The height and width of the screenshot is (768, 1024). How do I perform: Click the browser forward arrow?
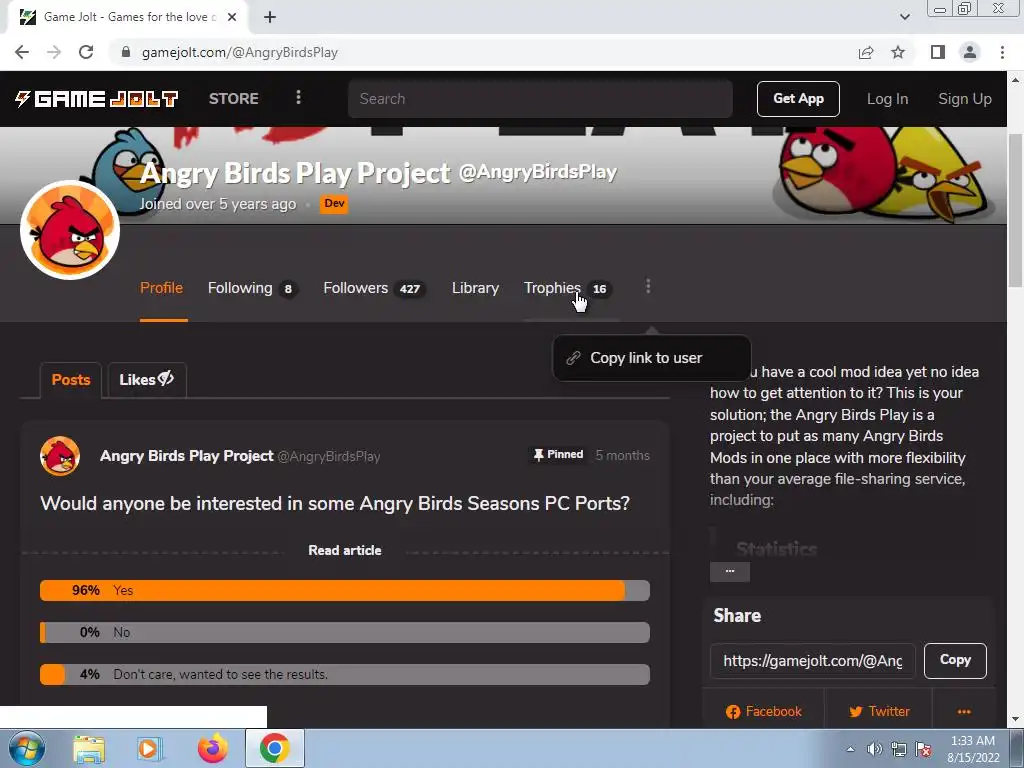tap(54, 52)
